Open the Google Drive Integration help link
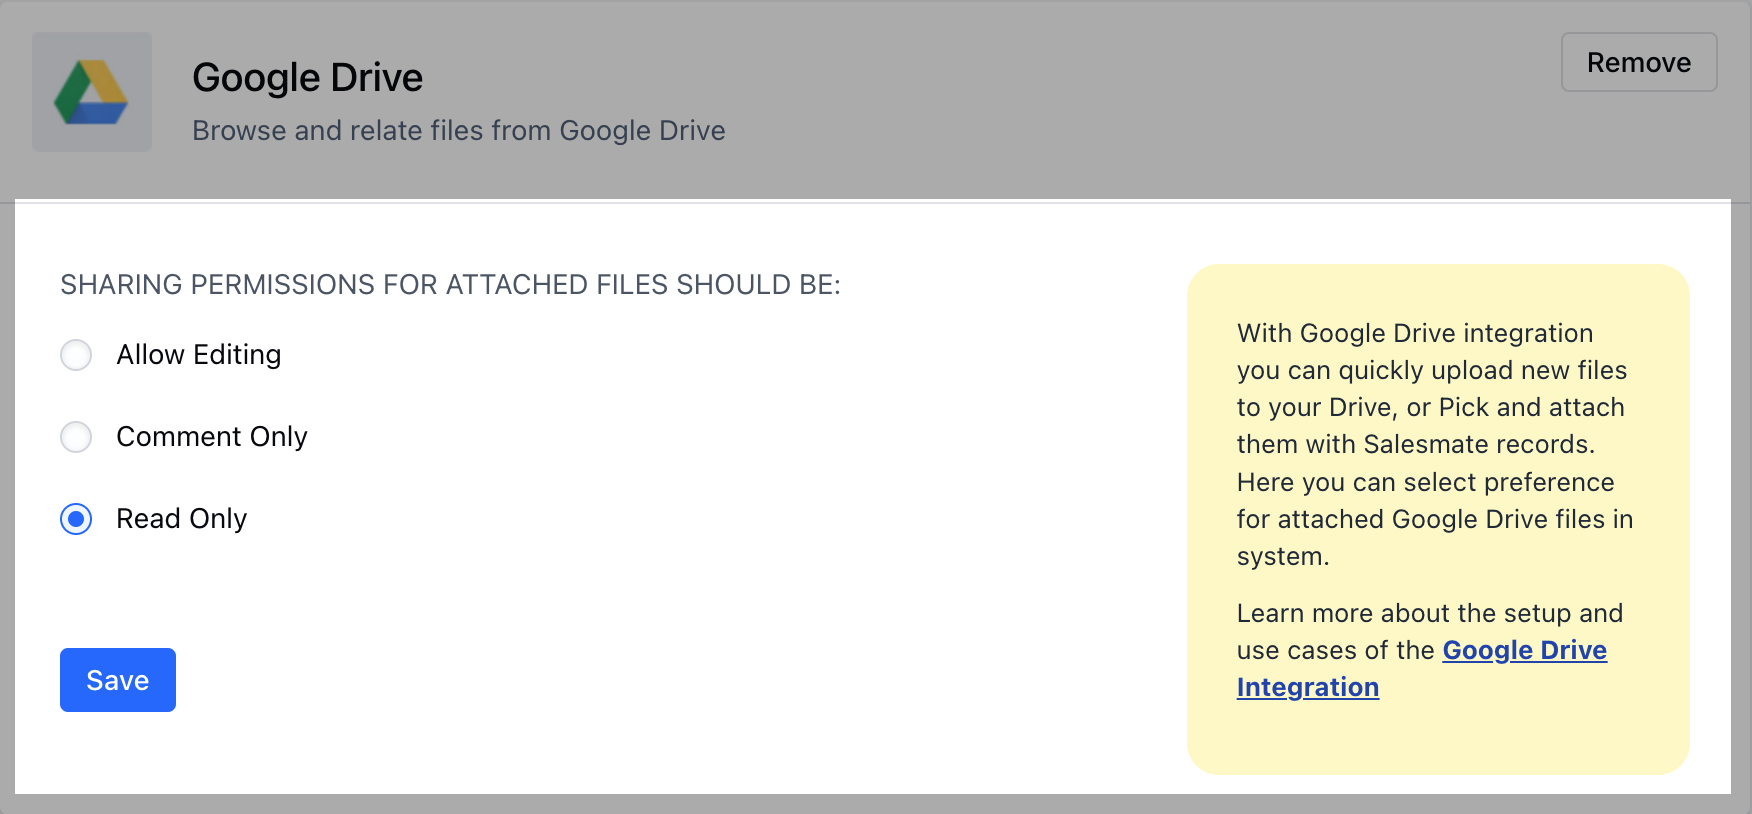This screenshot has width=1752, height=814. click(1524, 650)
